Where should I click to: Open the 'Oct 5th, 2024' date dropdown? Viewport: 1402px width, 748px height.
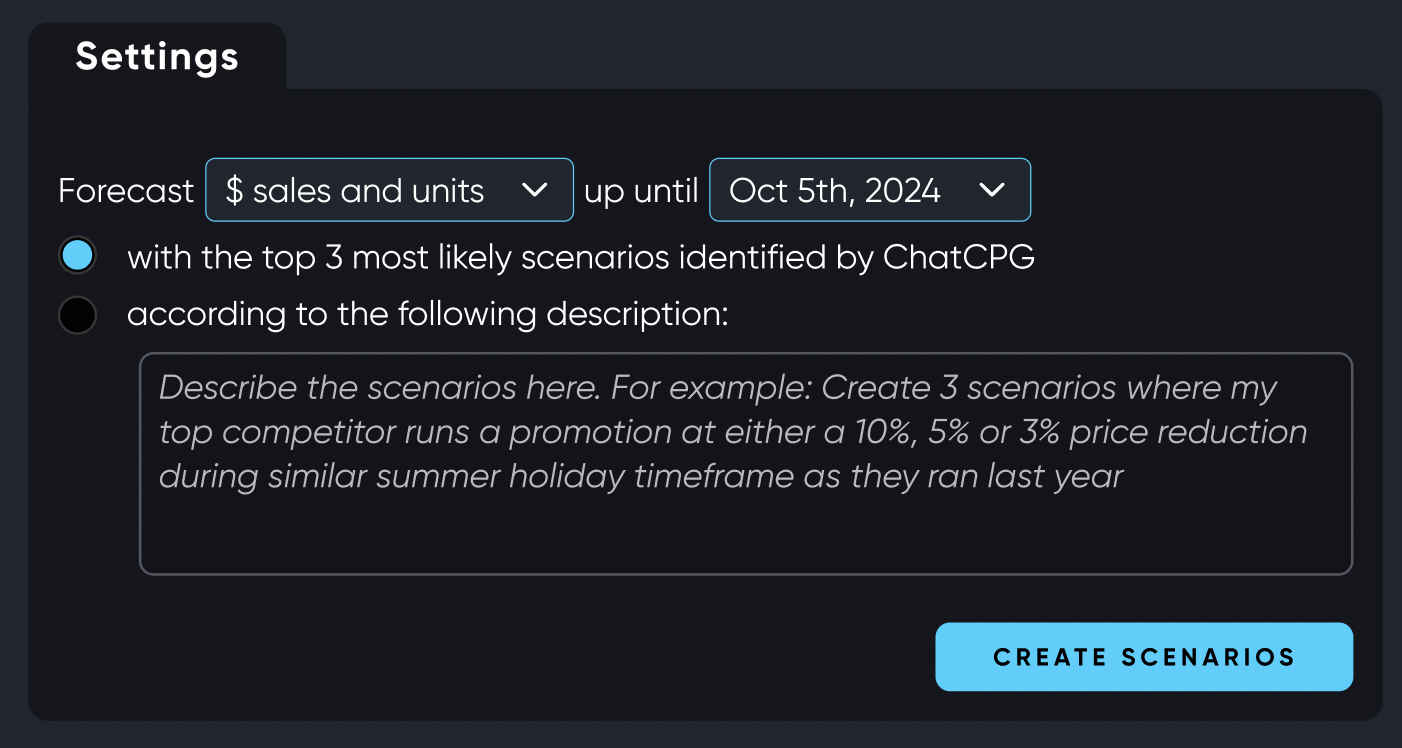pos(870,190)
